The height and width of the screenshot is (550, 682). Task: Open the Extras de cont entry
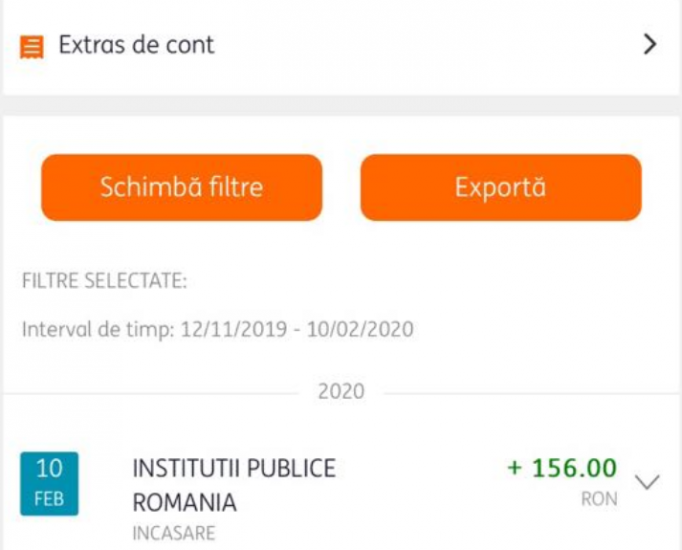(341, 45)
